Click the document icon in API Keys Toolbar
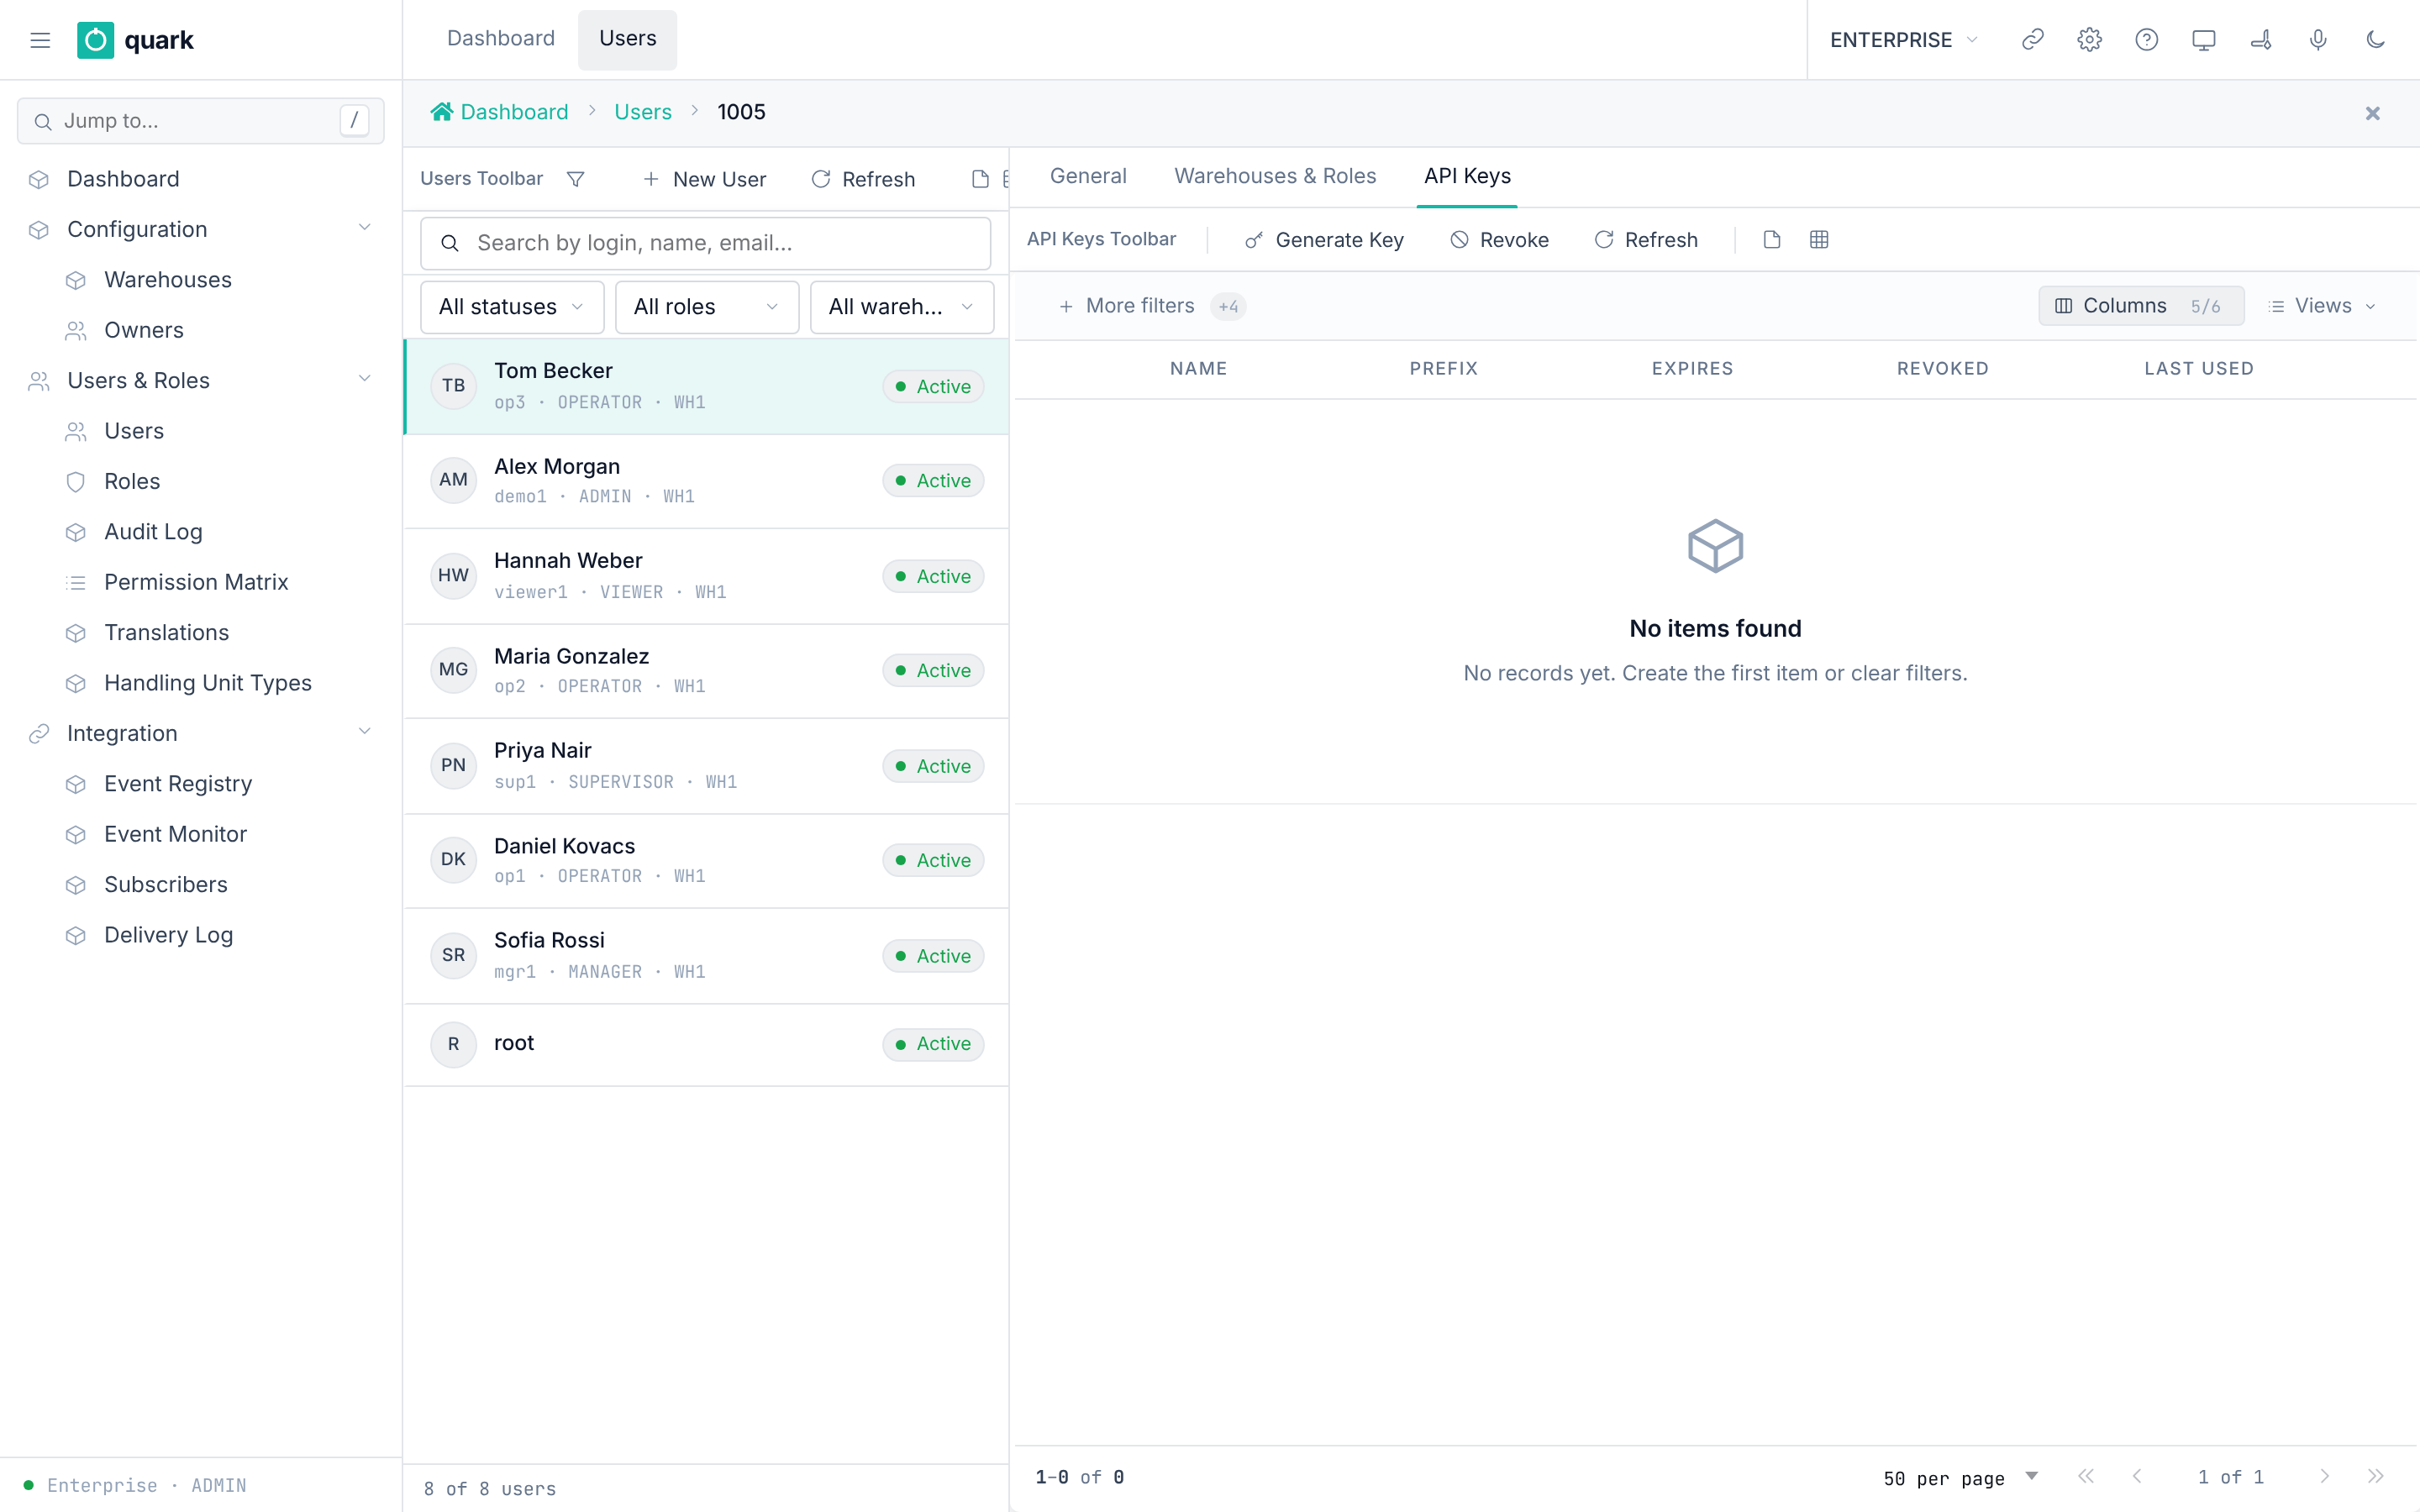The image size is (2420, 1512). pos(1771,240)
